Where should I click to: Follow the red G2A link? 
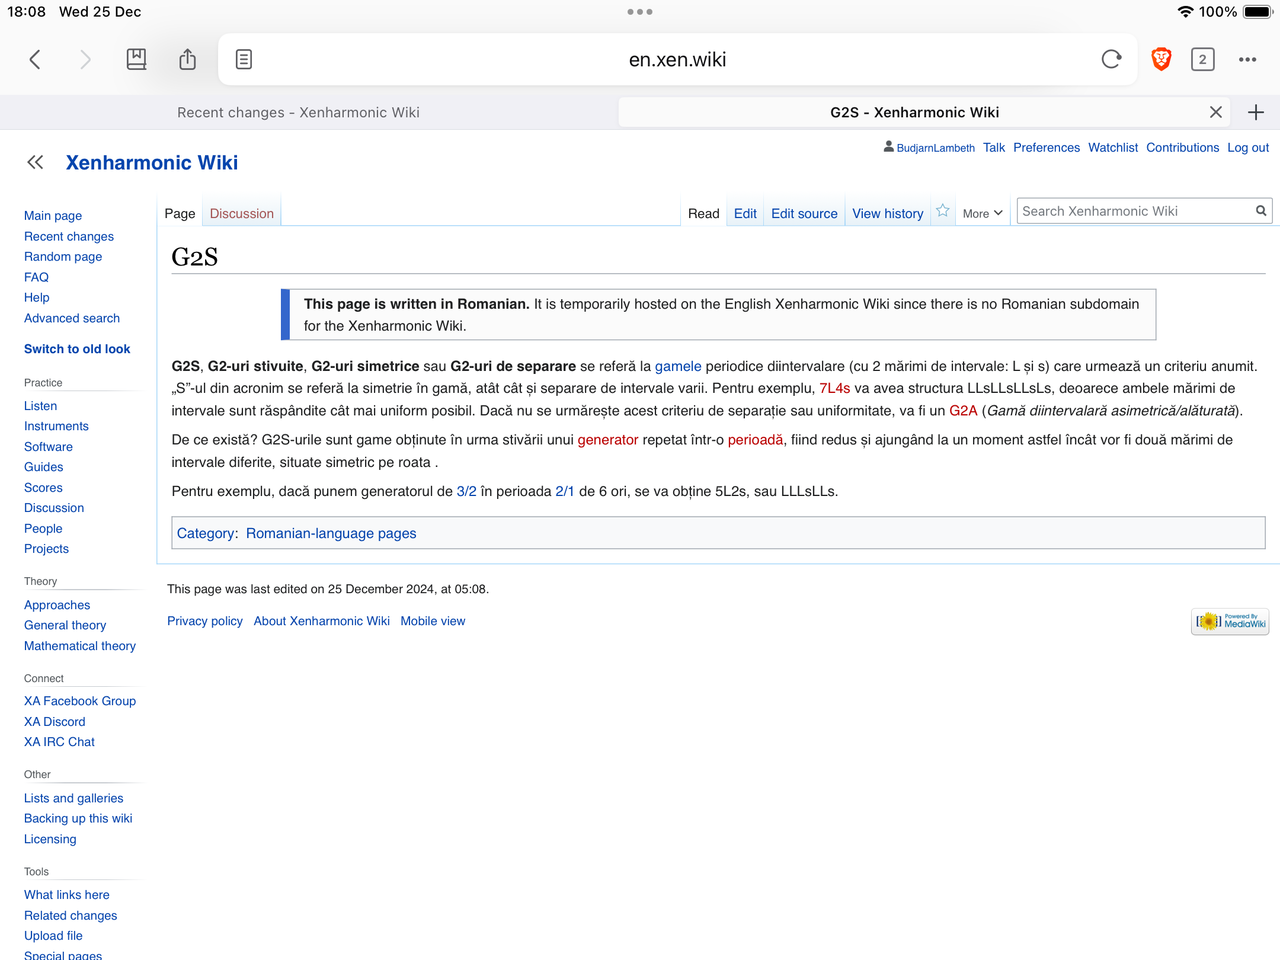[963, 411]
